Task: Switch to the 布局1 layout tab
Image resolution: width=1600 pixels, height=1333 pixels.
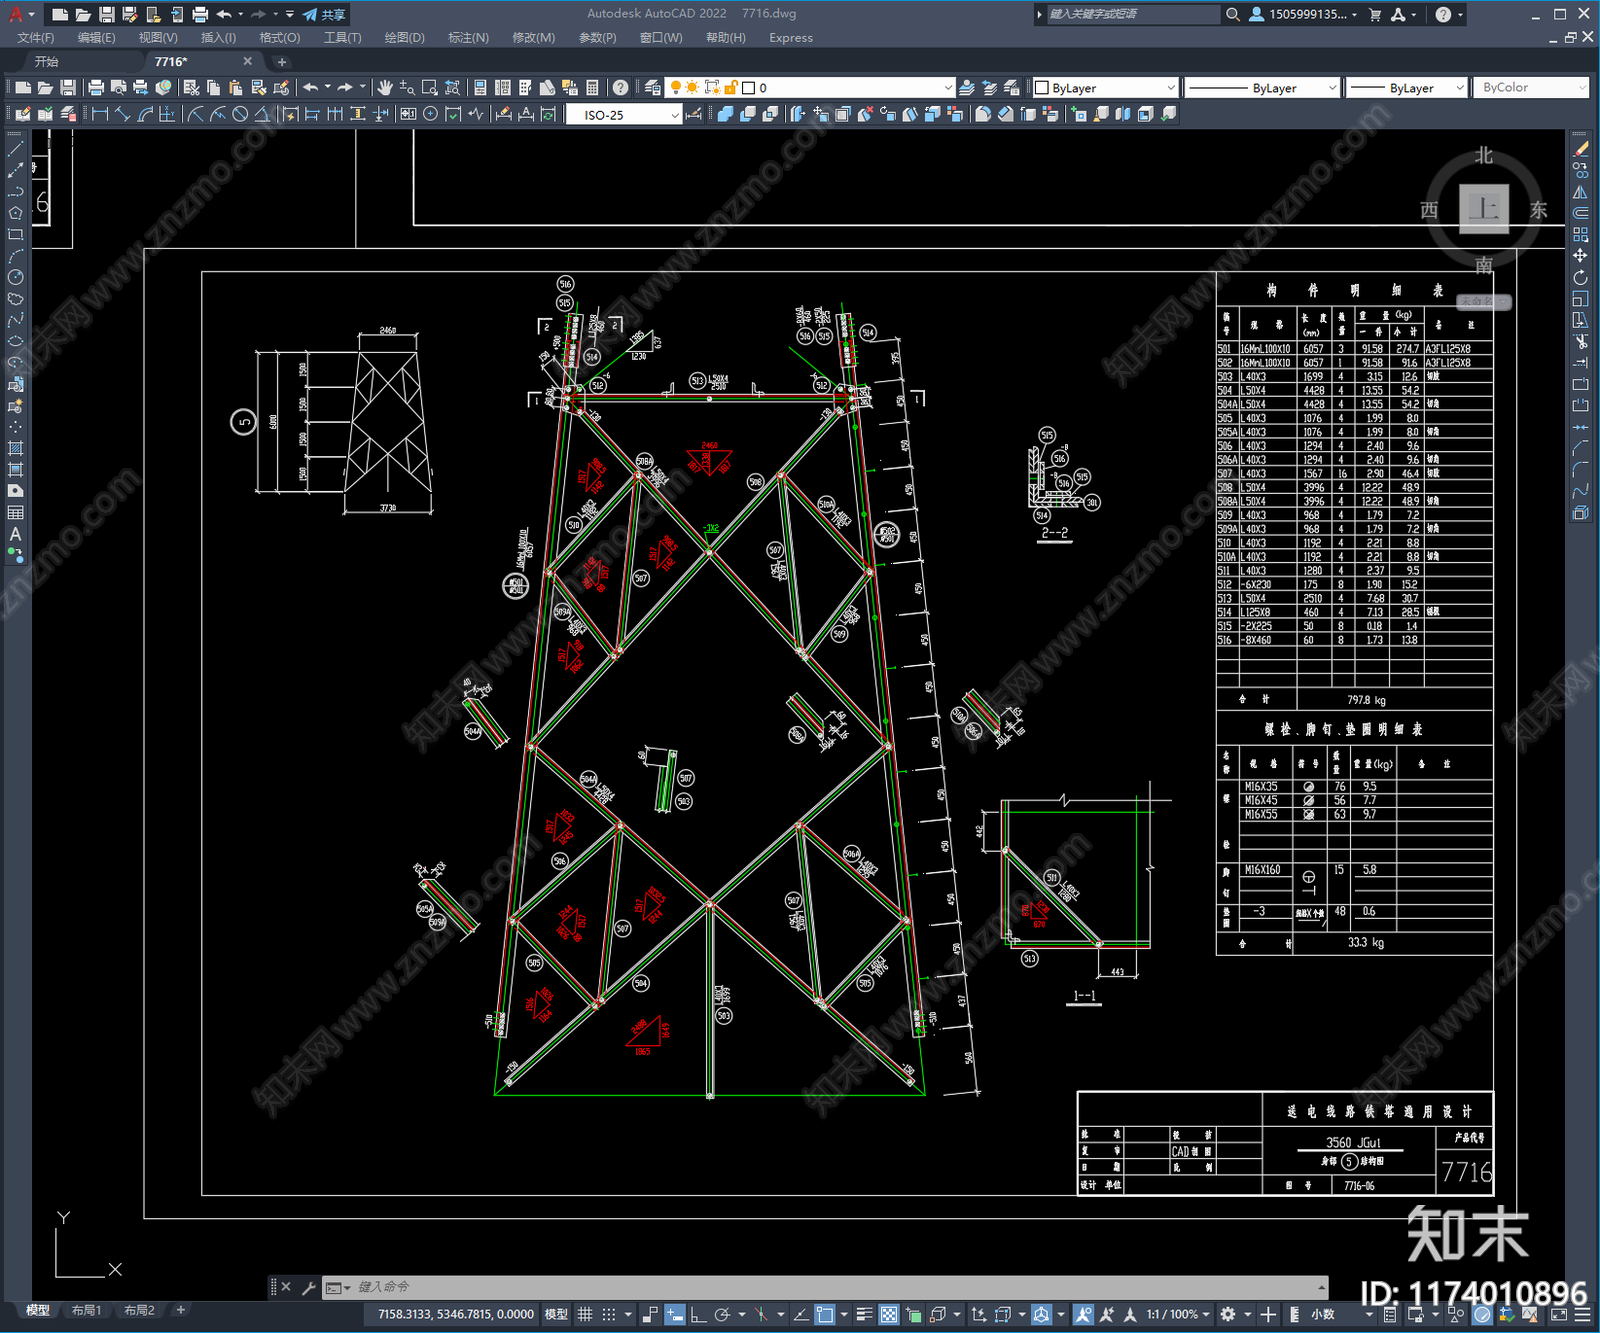Action: [87, 1310]
